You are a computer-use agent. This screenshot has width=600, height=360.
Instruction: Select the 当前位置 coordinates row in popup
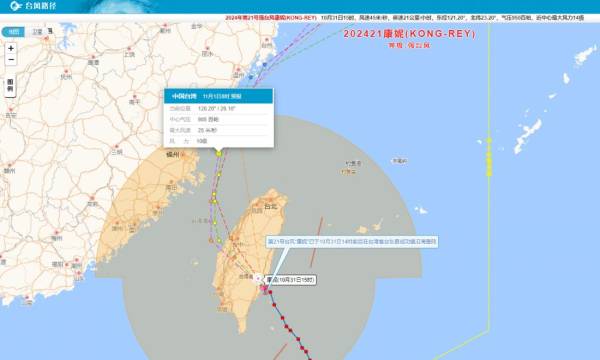coord(218,109)
